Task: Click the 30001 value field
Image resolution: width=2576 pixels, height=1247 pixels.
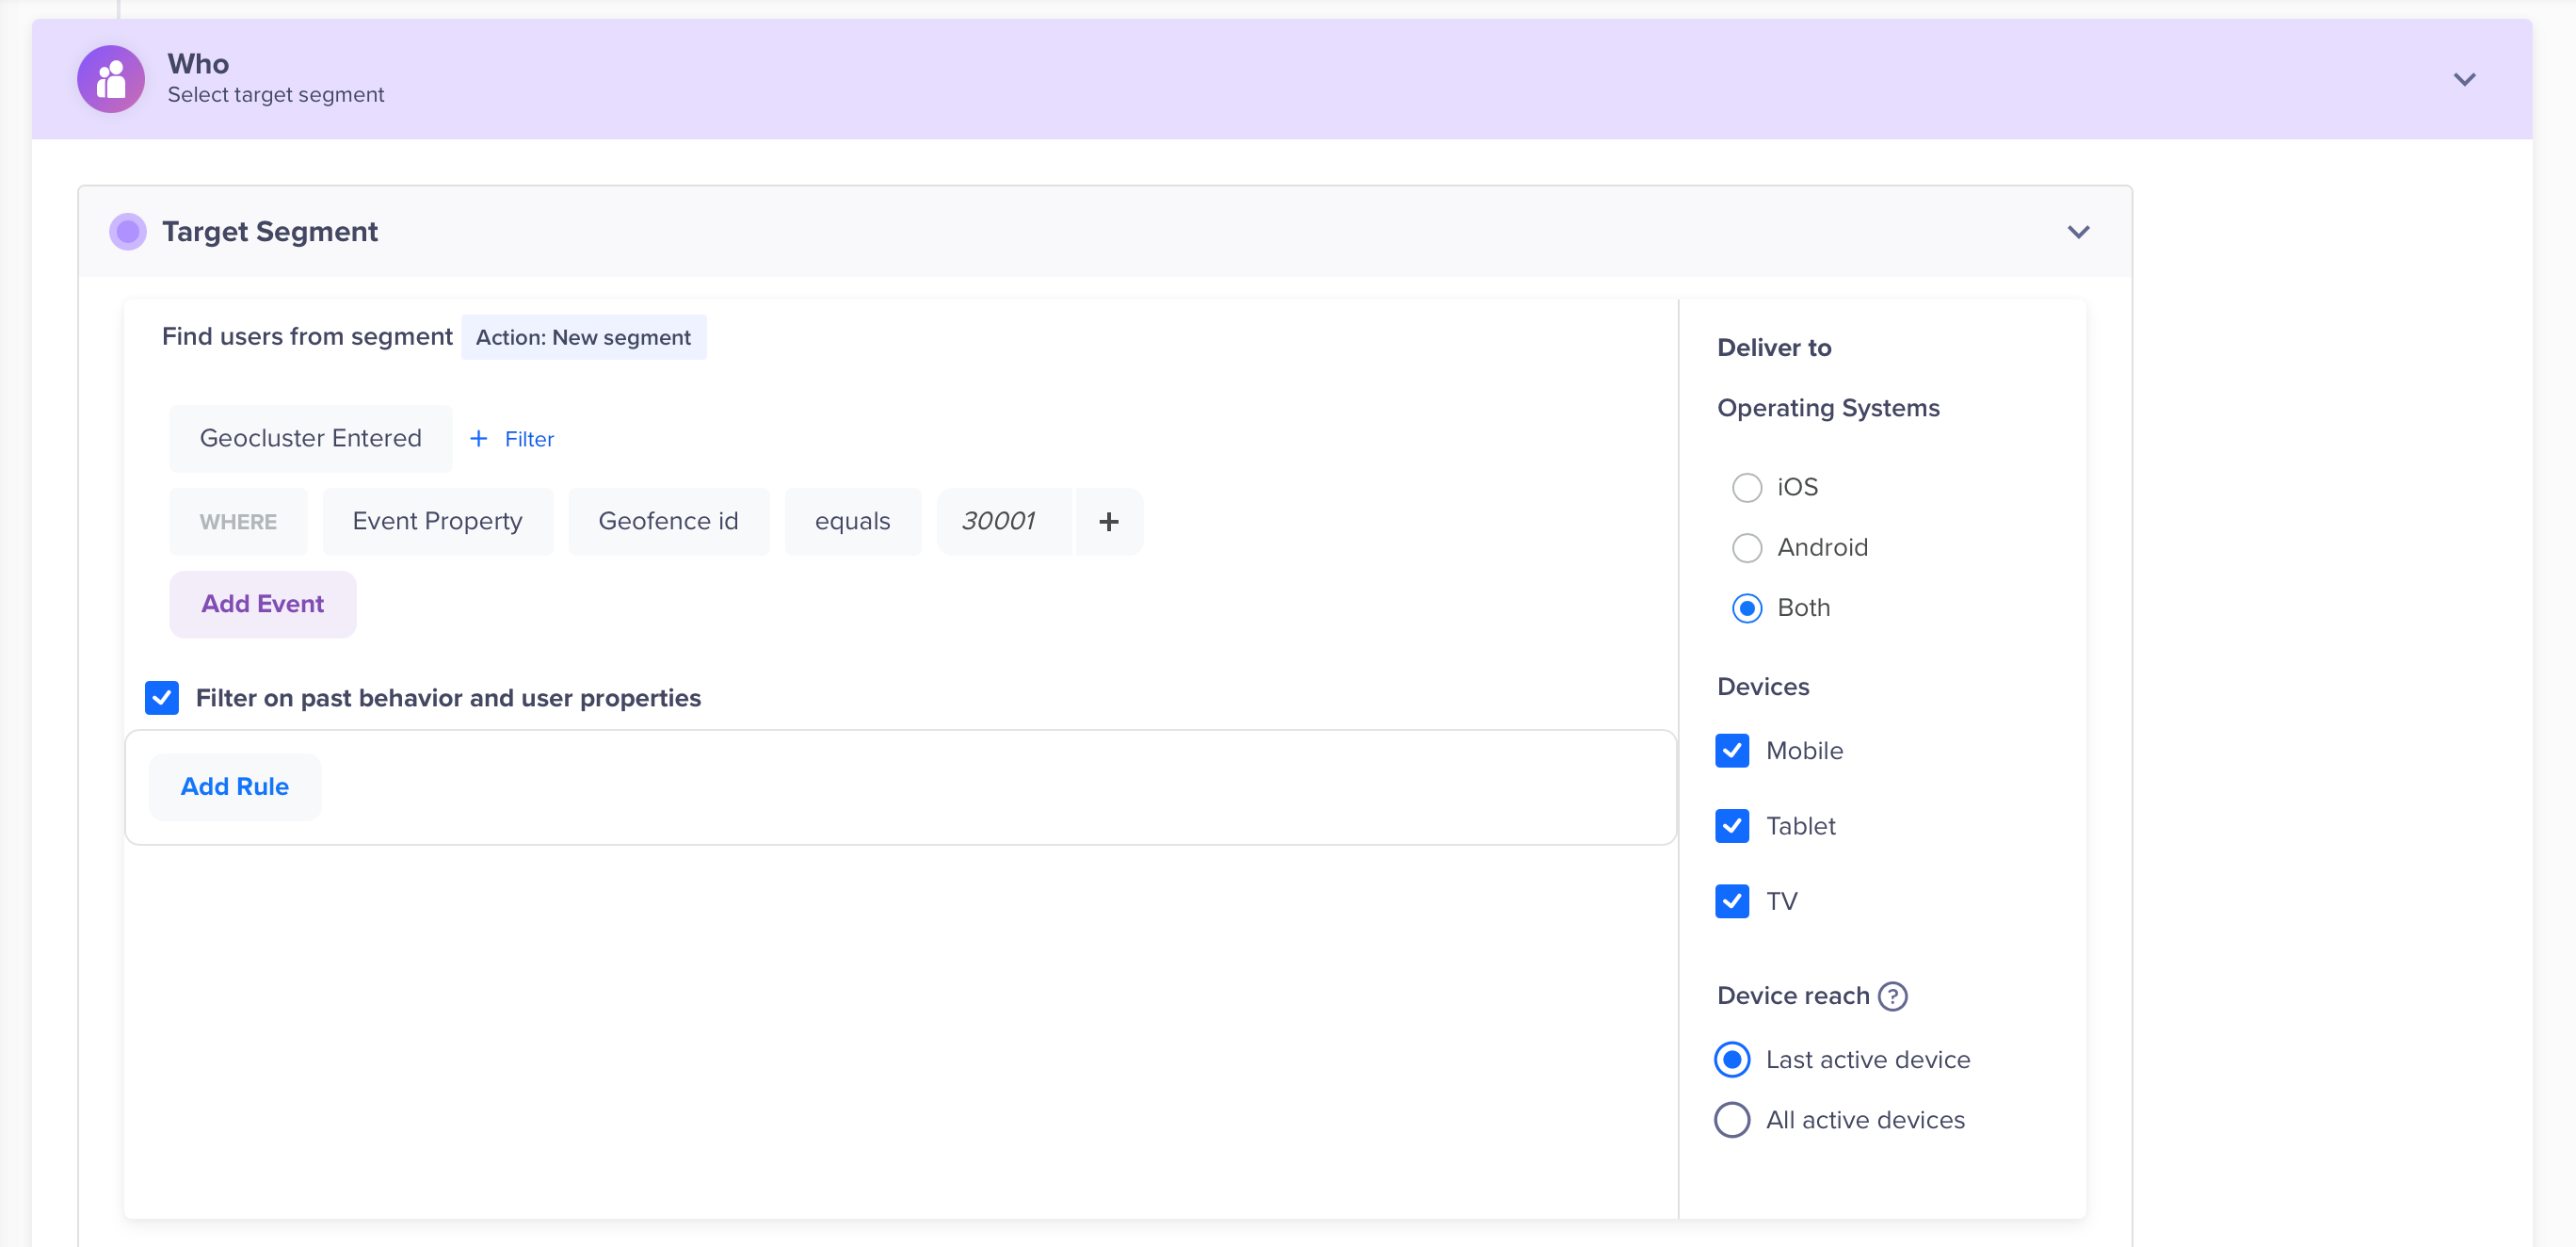Action: 1000,522
